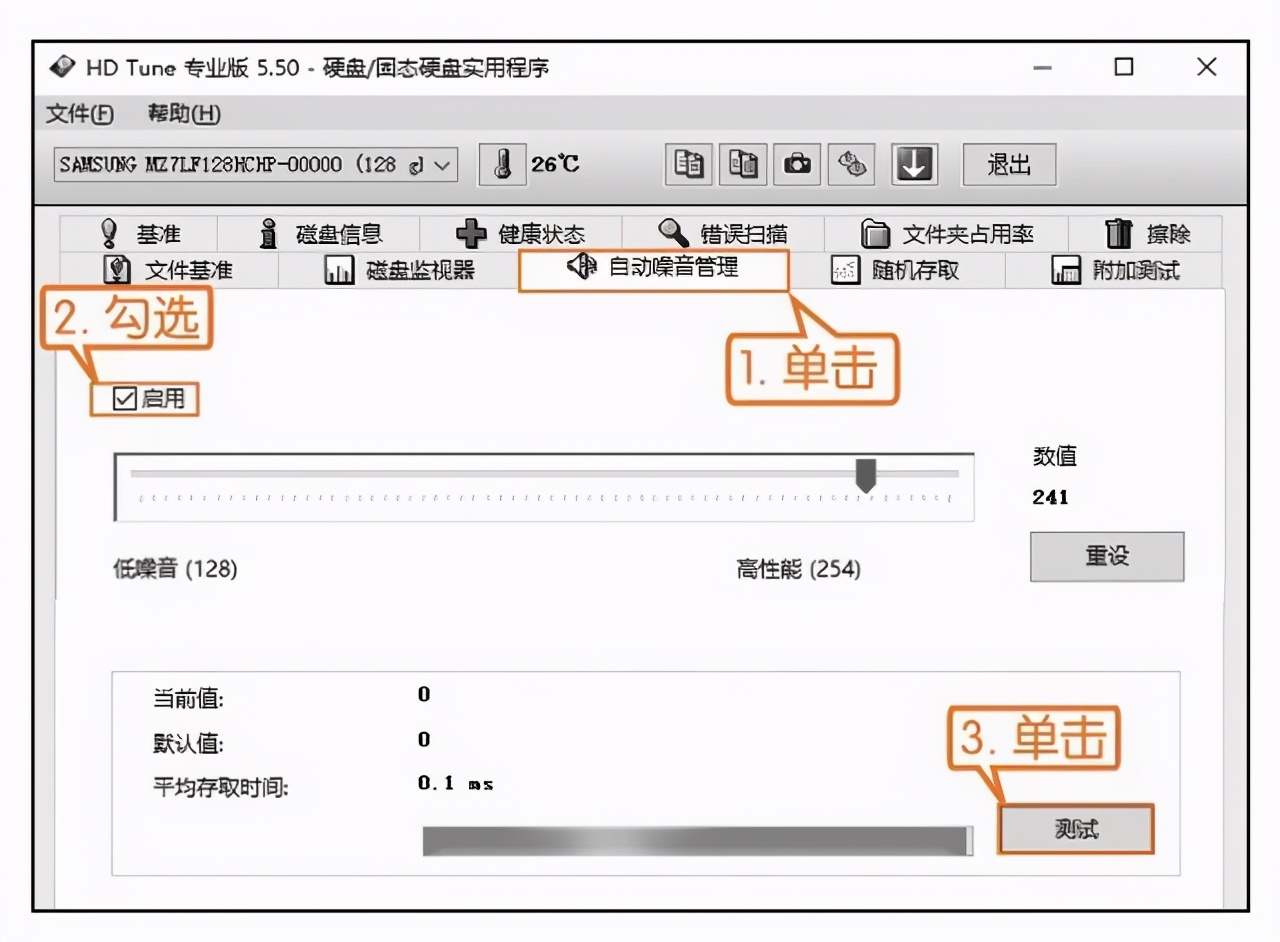
Task: Select the 自动噪音管理 tab
Action: [x=653, y=268]
